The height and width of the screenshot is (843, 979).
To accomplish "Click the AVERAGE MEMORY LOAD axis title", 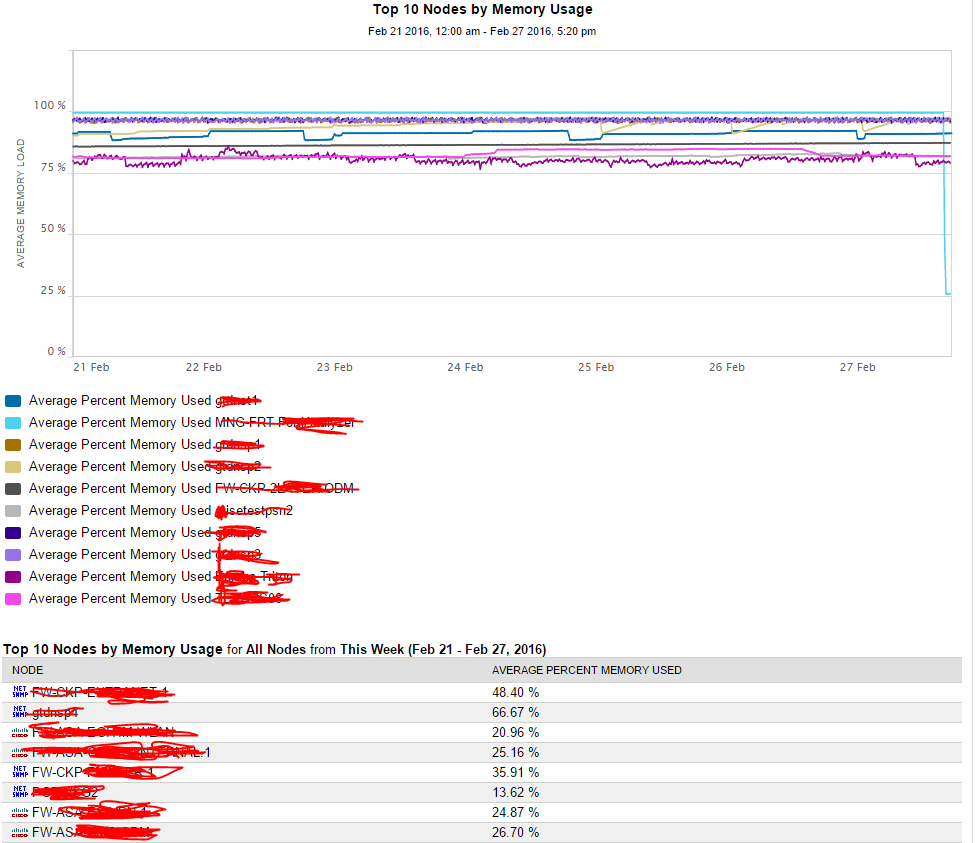I will click(21, 203).
